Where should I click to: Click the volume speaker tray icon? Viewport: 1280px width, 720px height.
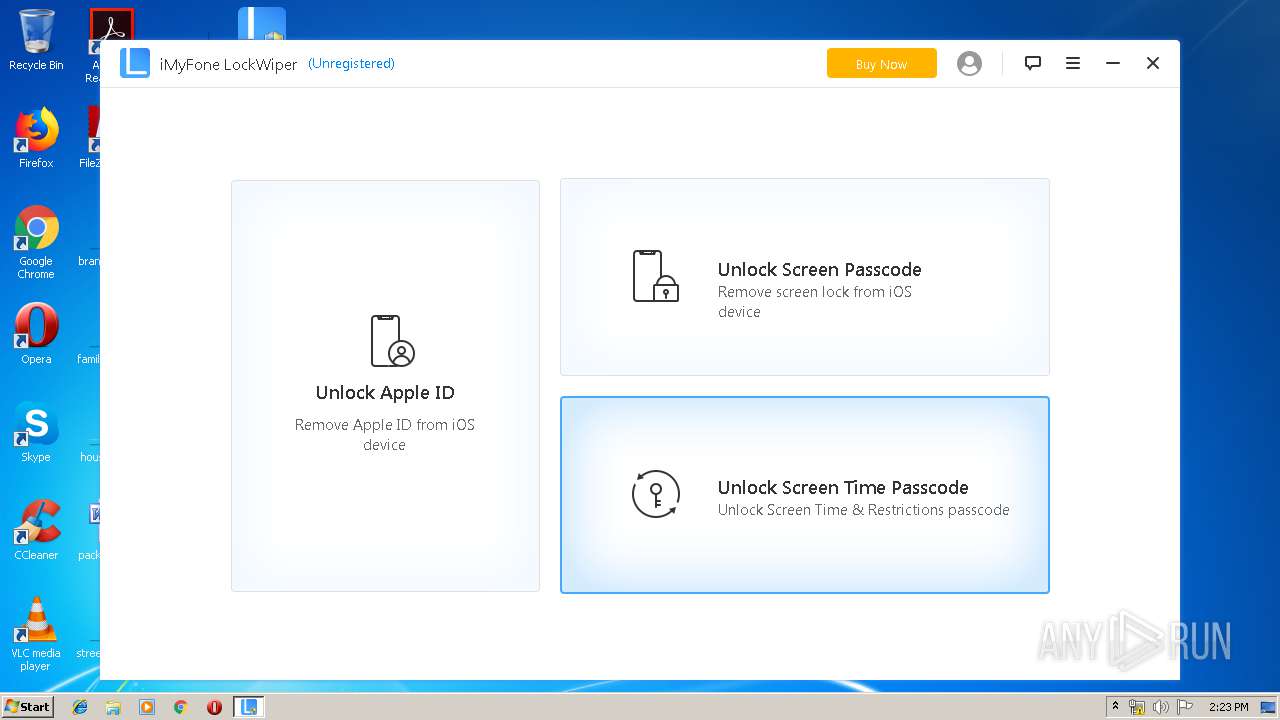click(1161, 707)
